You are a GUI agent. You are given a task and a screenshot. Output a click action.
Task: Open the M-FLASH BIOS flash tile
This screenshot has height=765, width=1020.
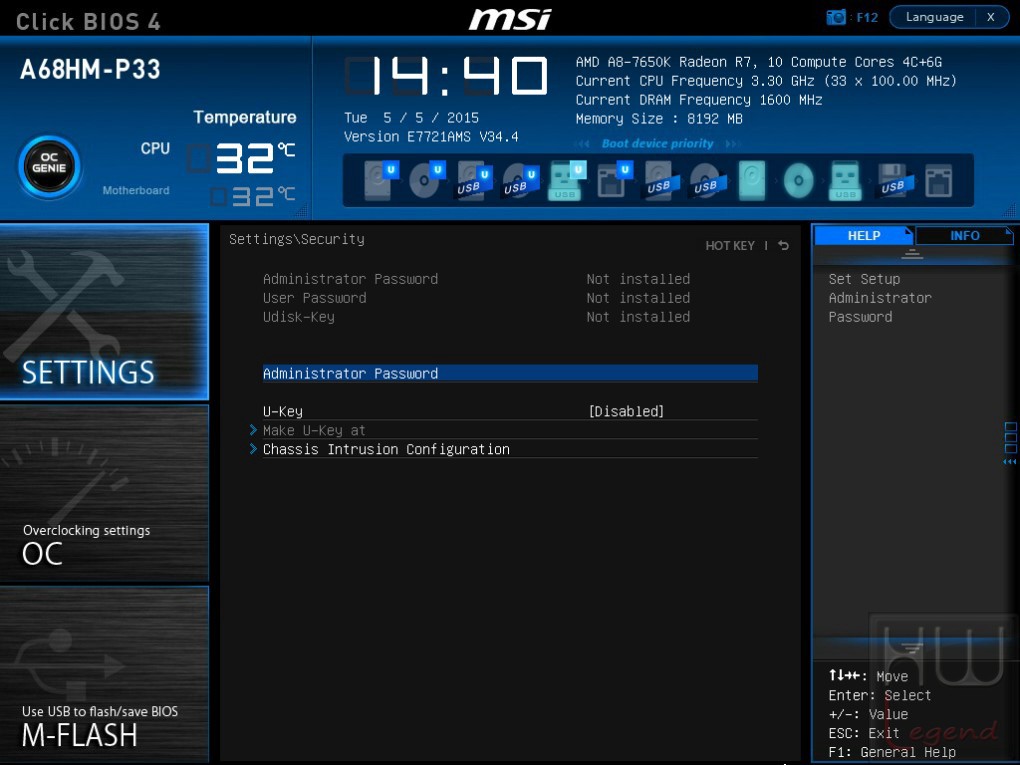click(x=104, y=674)
